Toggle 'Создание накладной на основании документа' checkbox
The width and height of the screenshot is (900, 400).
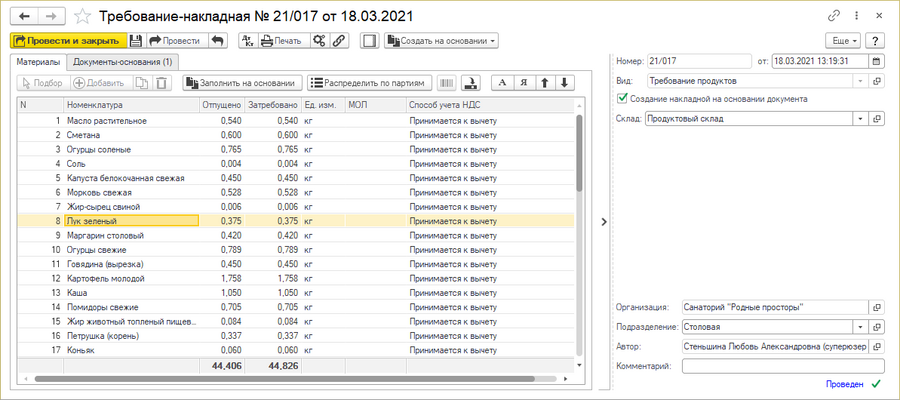[622, 99]
